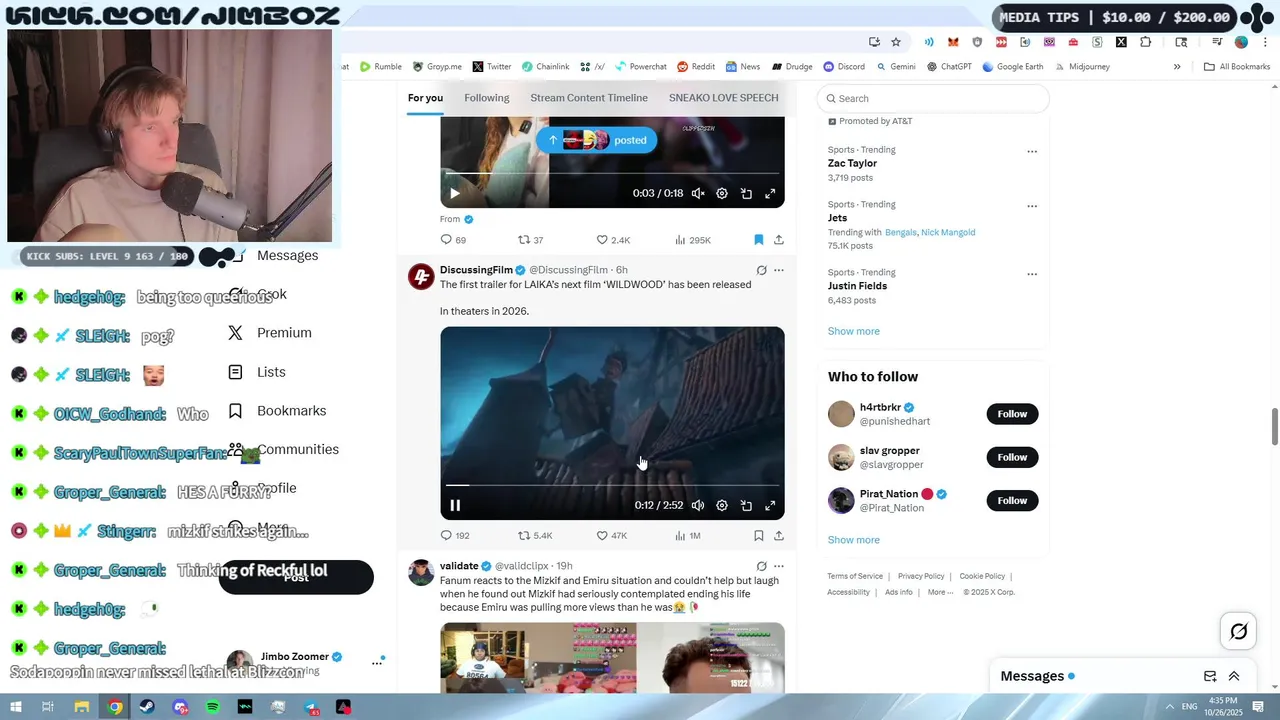Like the top post with 2.4K likes
The height and width of the screenshot is (720, 1280).
tap(613, 240)
